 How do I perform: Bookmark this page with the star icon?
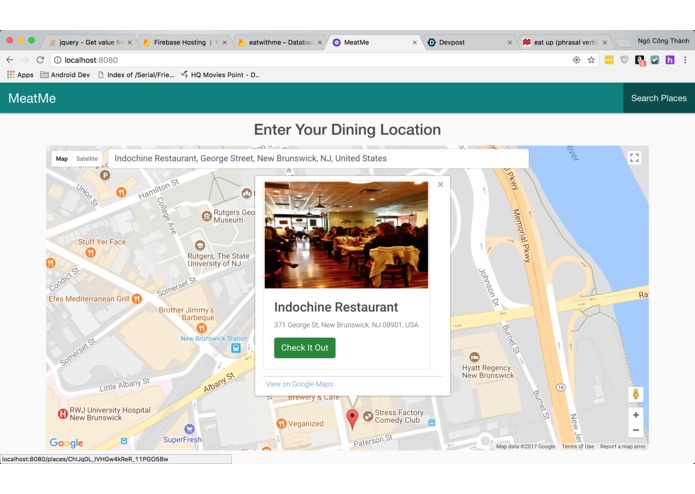[591, 60]
